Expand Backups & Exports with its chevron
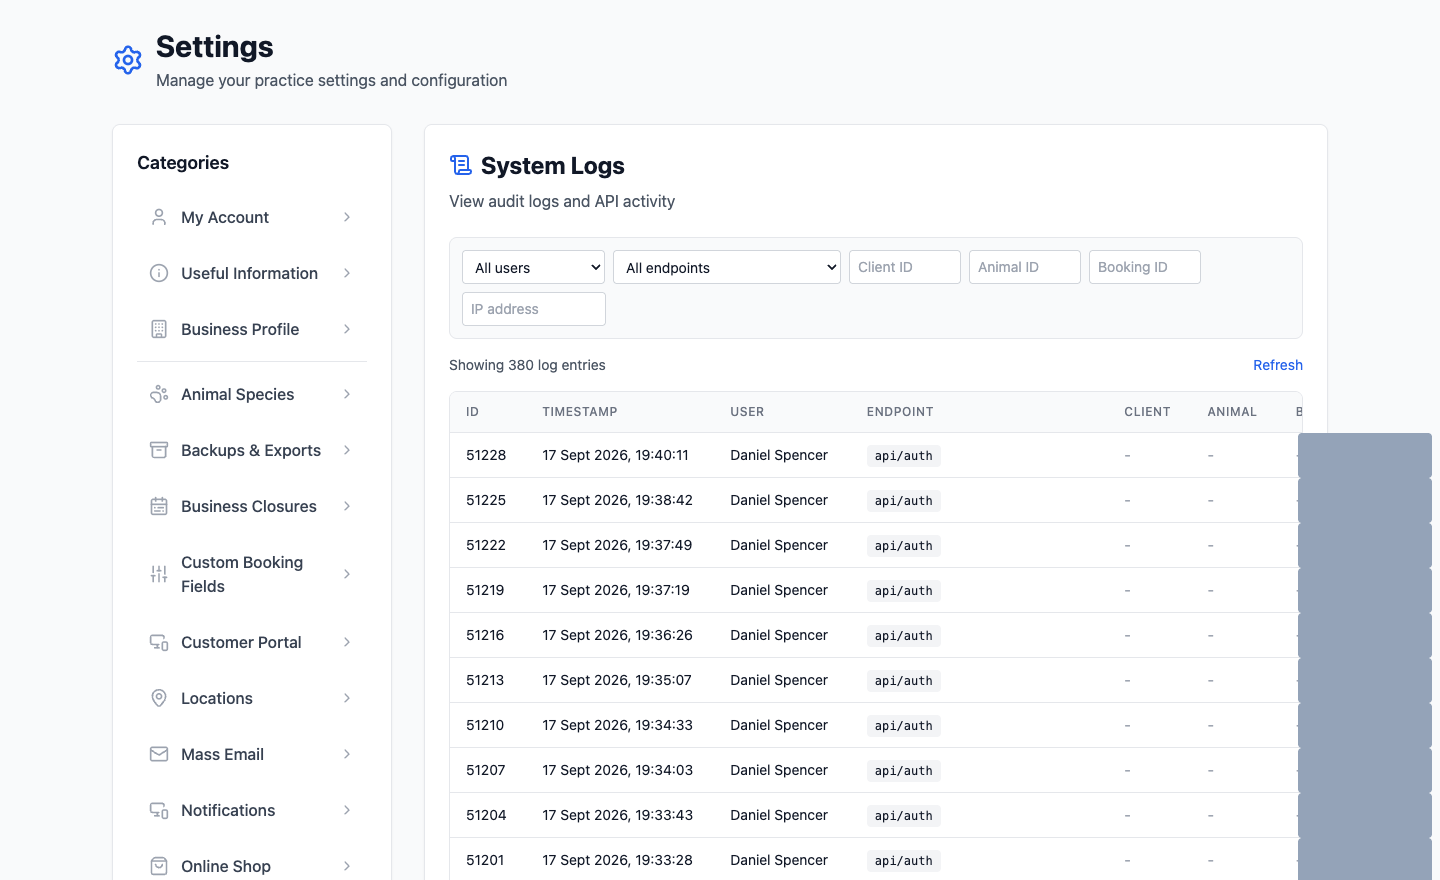Image resolution: width=1440 pixels, height=880 pixels. point(347,450)
